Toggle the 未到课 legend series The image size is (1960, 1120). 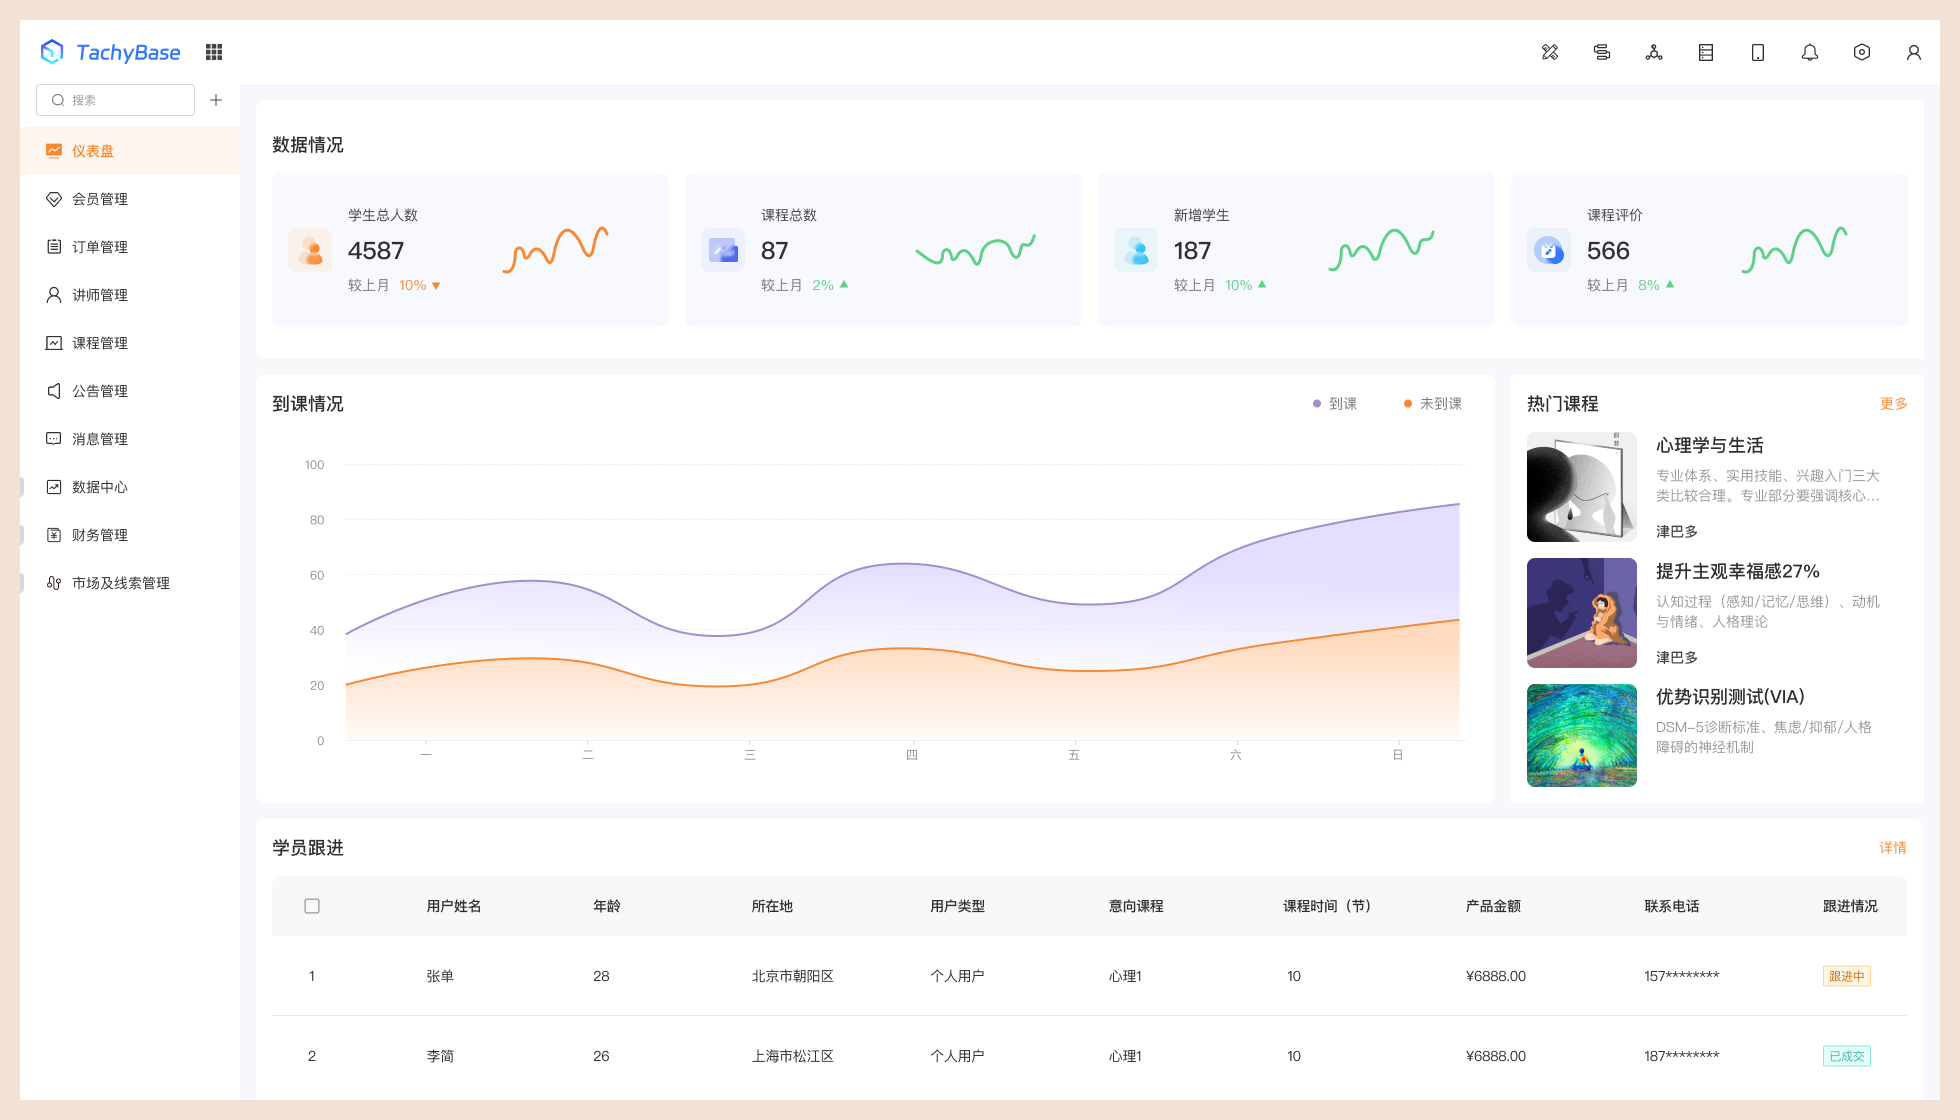pyautogui.click(x=1433, y=404)
